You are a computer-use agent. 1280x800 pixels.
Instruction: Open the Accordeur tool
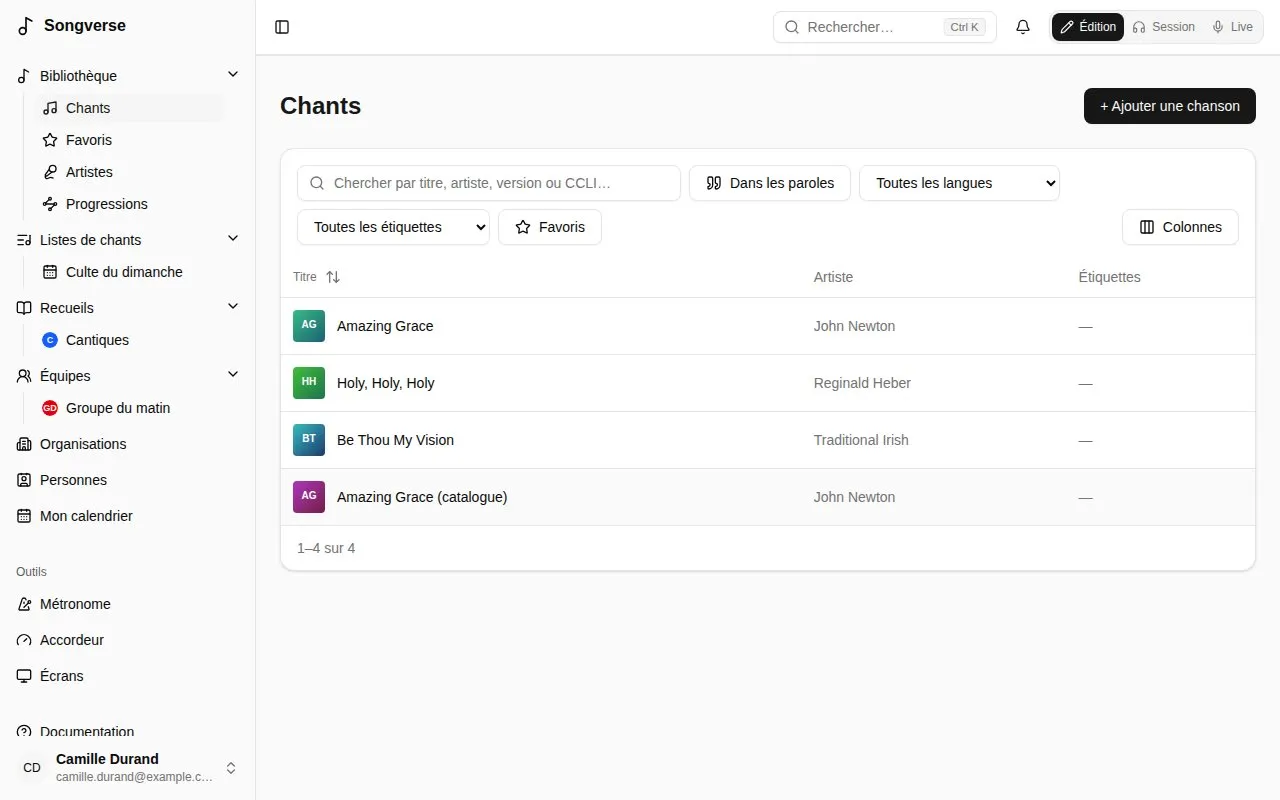[128, 640]
